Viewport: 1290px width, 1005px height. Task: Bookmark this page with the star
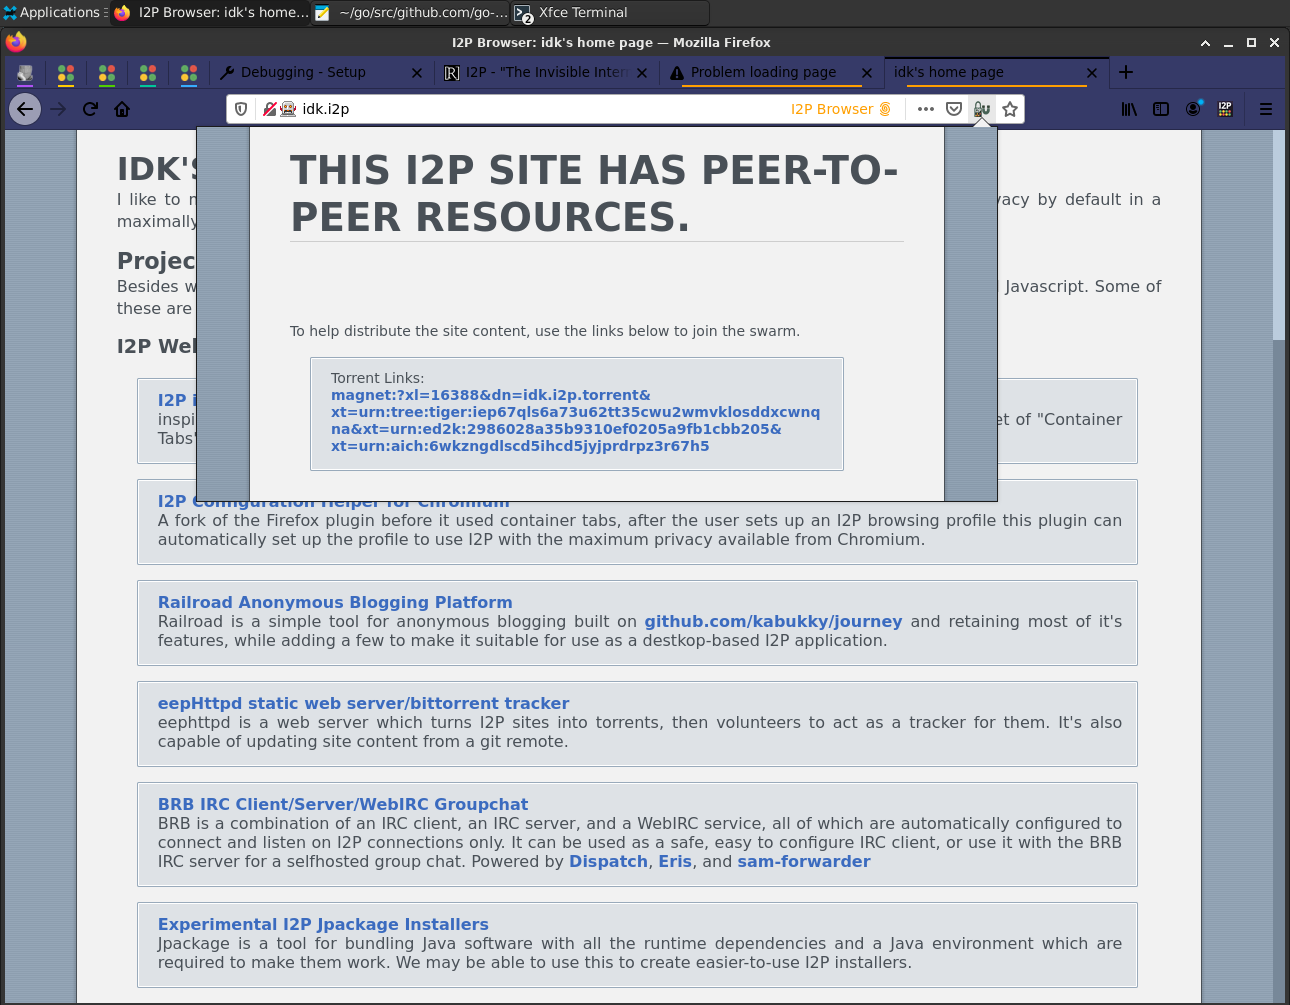point(1010,109)
